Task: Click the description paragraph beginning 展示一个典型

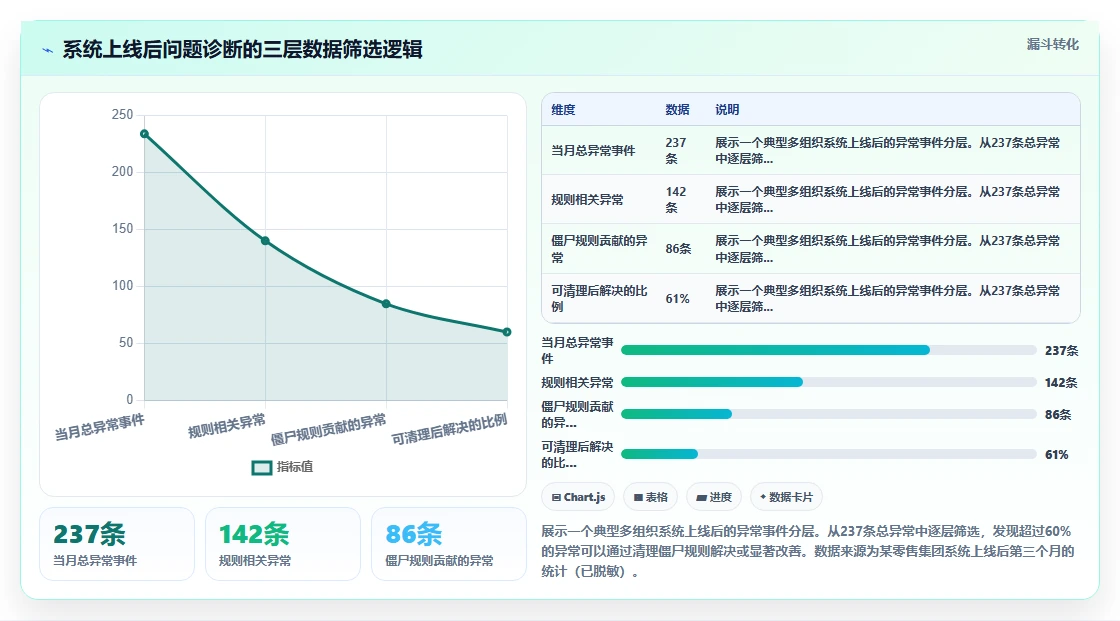Action: 807,551
